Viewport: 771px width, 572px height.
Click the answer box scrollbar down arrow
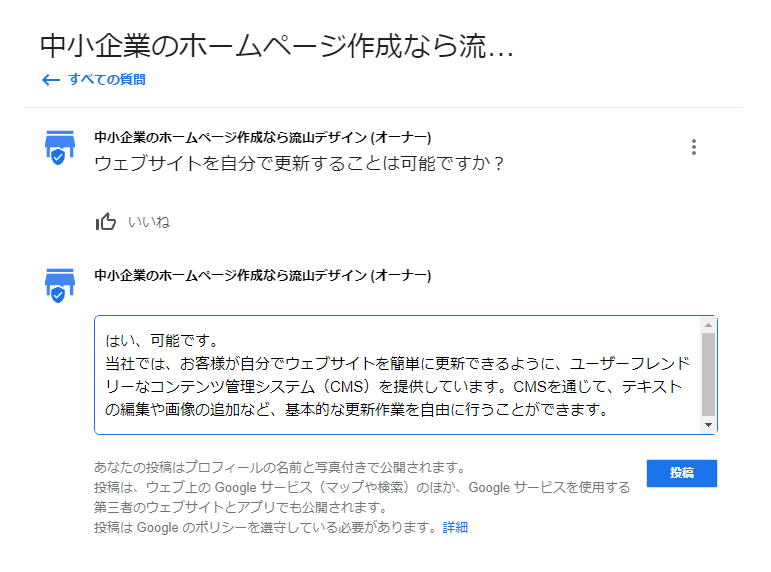pyautogui.click(x=708, y=425)
